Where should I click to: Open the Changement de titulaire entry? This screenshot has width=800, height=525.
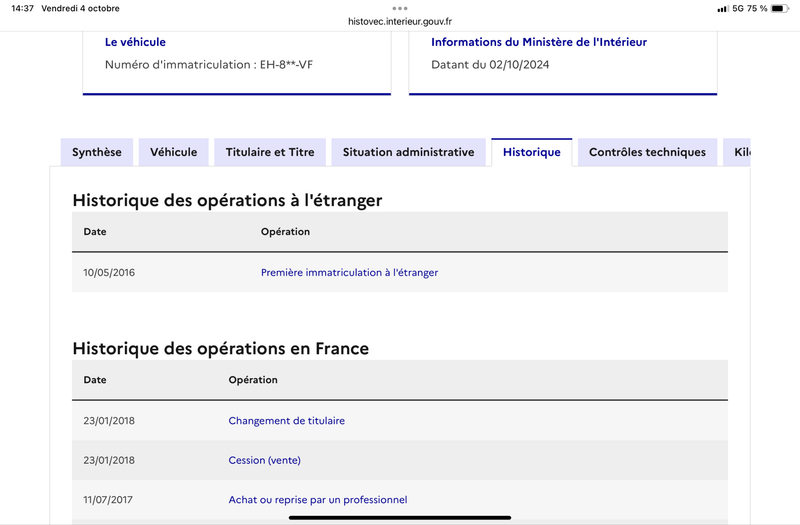[287, 421]
